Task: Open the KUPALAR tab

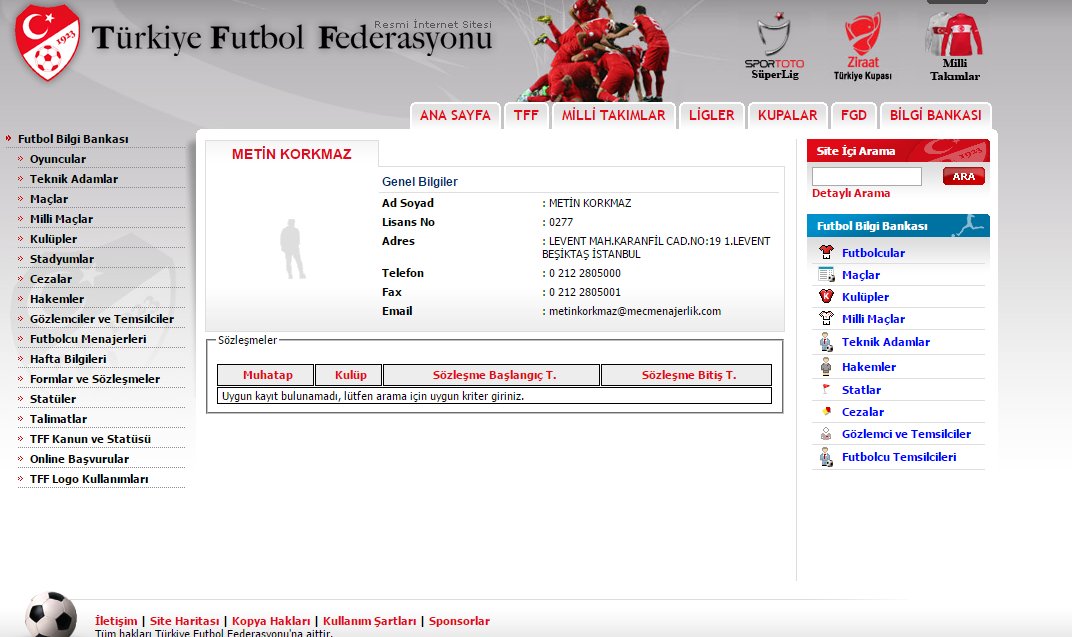Action: tap(787, 116)
